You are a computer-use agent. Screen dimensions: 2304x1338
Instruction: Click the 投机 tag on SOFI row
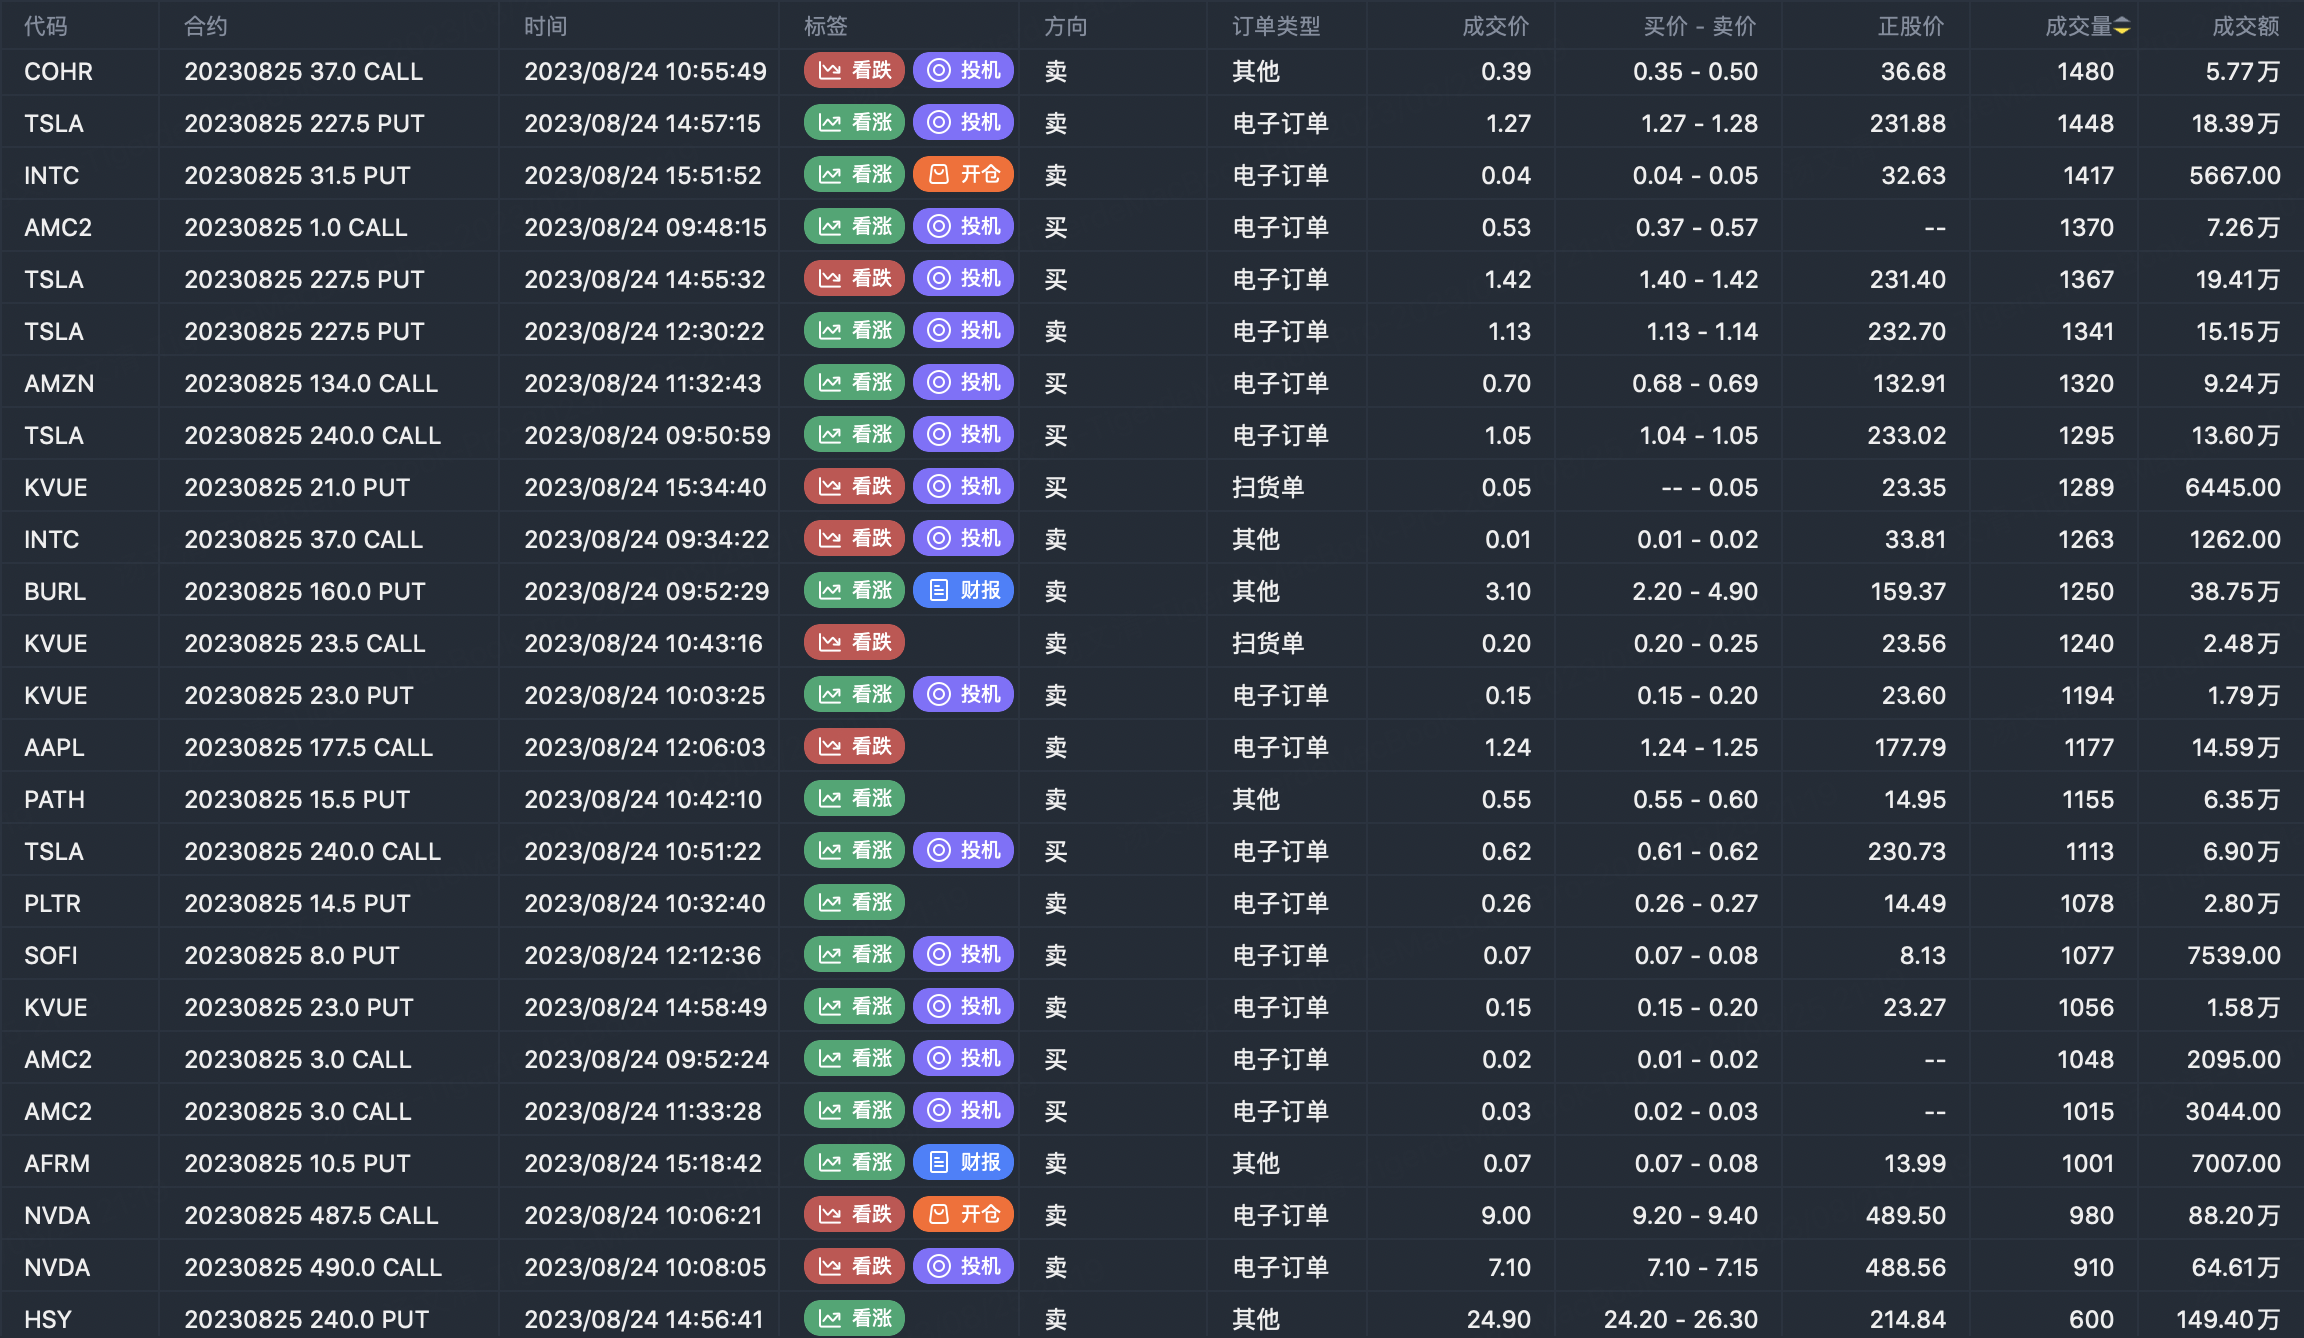coord(963,955)
